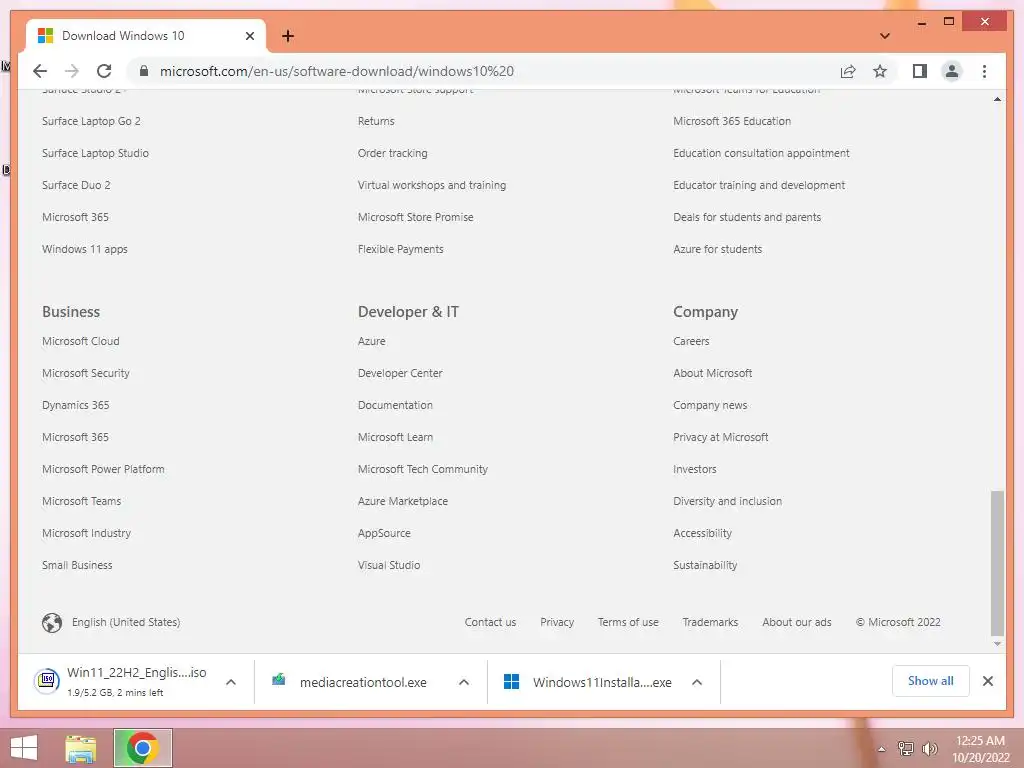Viewport: 1024px width, 768px height.
Task: Open the taskbar volume icon
Action: [x=929, y=748]
